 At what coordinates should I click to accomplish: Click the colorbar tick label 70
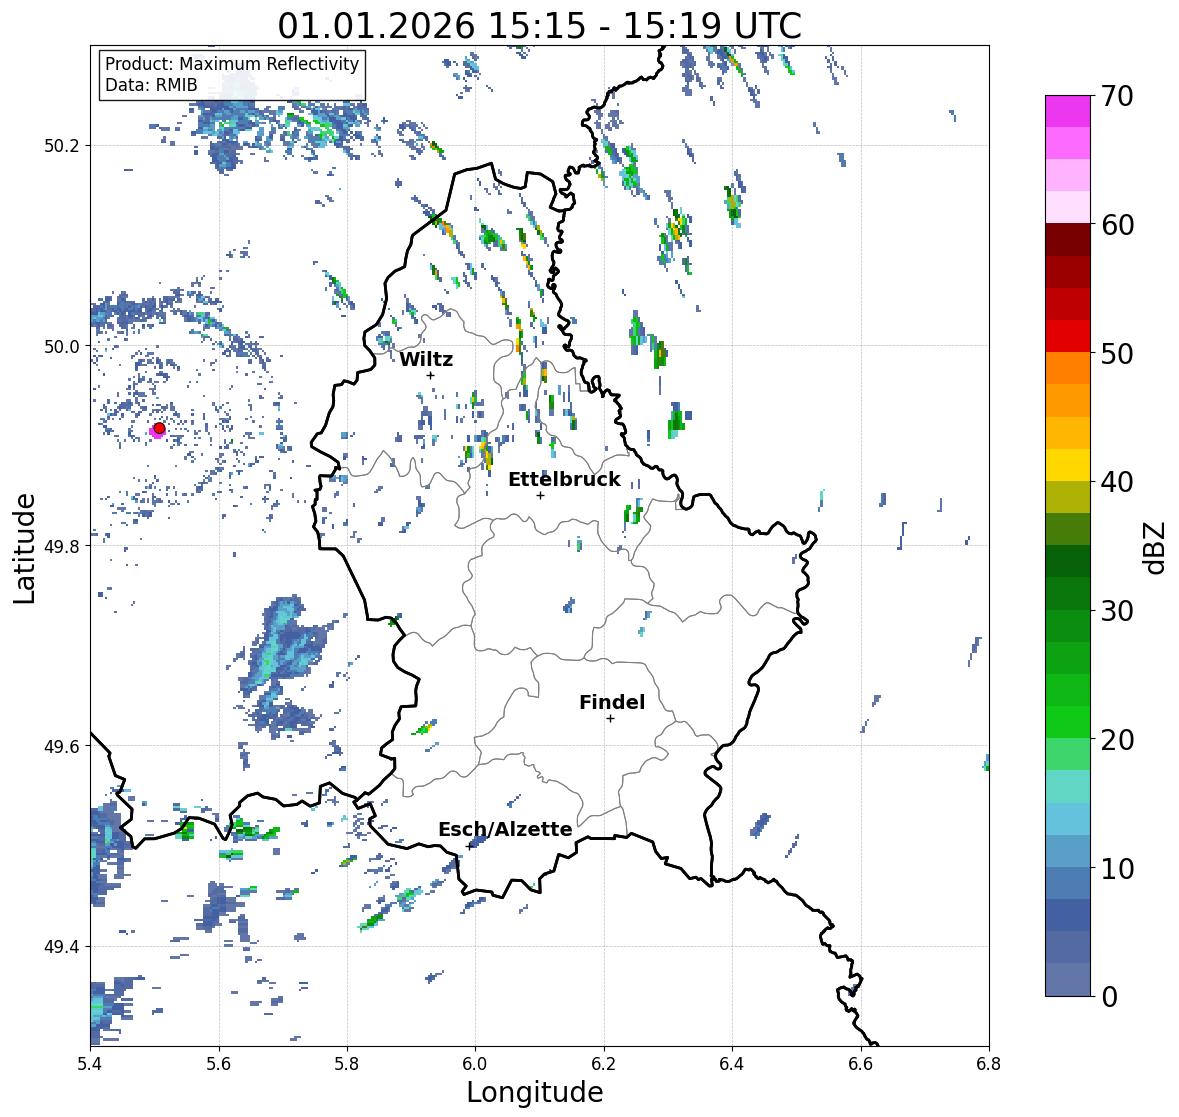point(1117,96)
